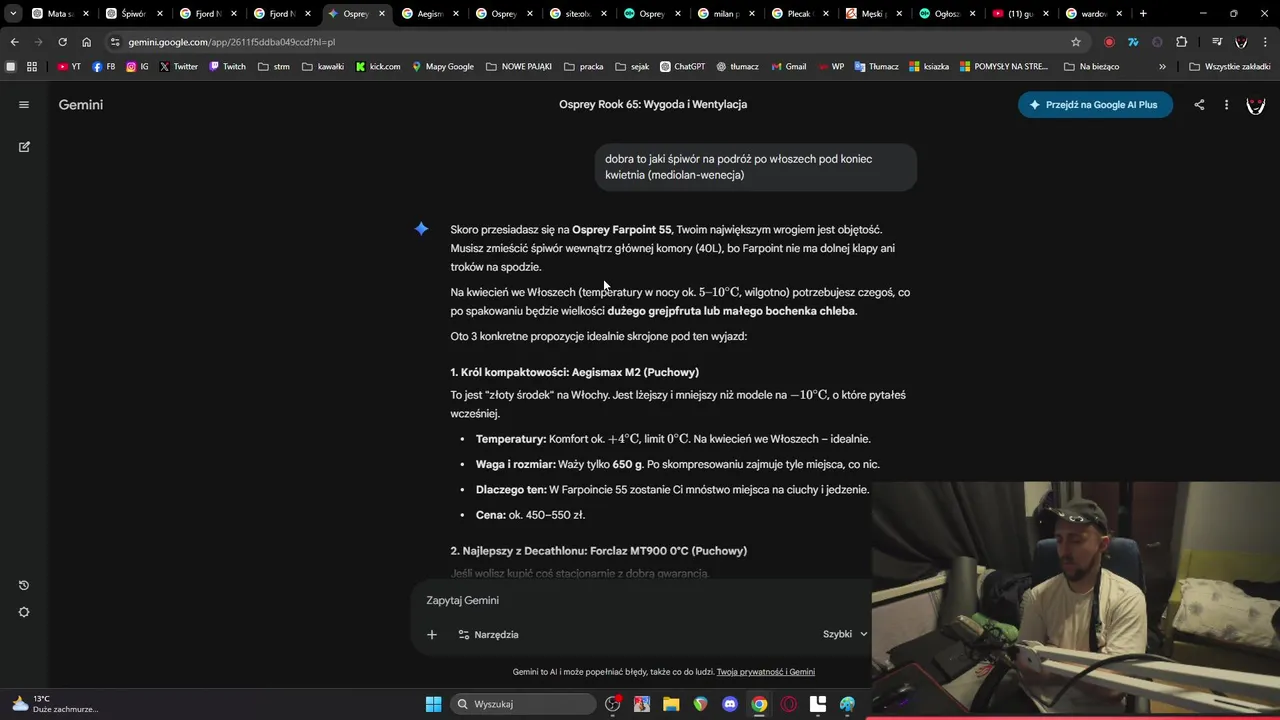Click the Chrome home button
Viewport: 1280px width, 720px height.
(86, 42)
